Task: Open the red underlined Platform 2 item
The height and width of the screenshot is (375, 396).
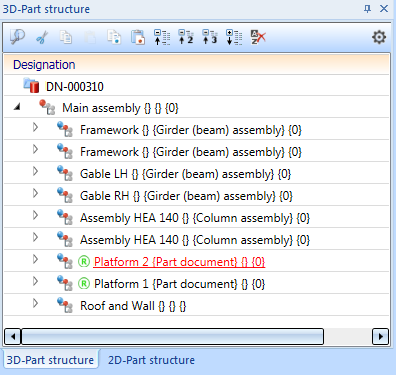Action: pyautogui.click(x=179, y=262)
